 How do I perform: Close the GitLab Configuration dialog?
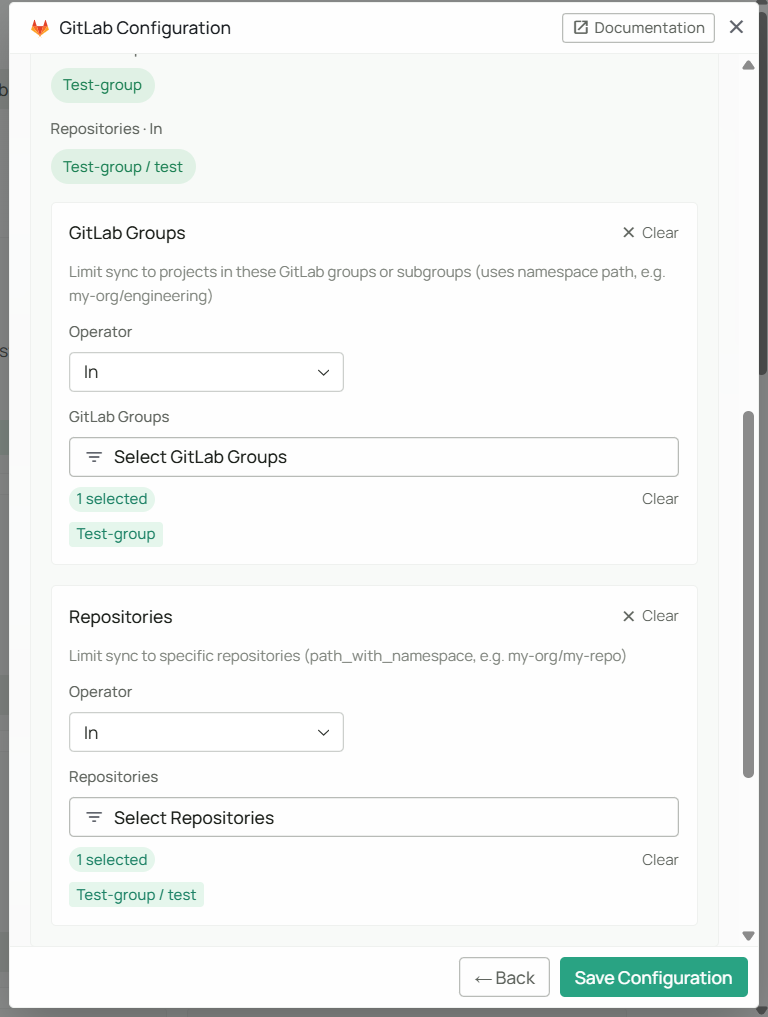click(x=736, y=27)
